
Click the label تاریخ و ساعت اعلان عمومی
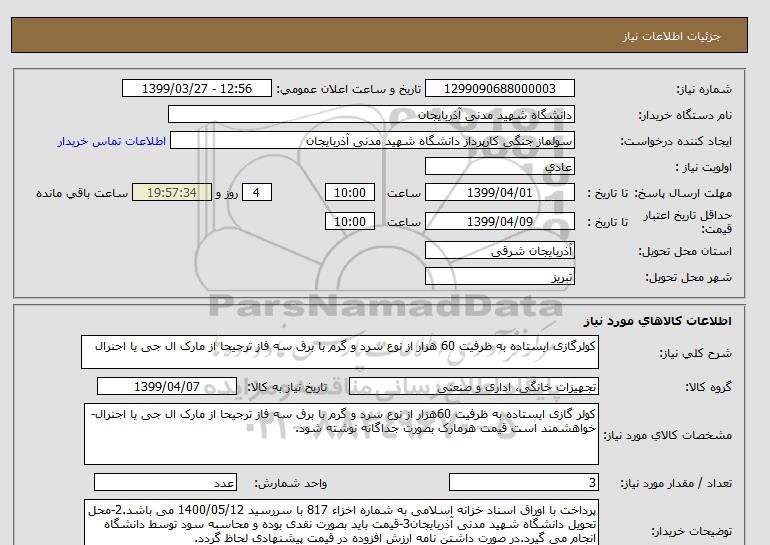(x=349, y=89)
